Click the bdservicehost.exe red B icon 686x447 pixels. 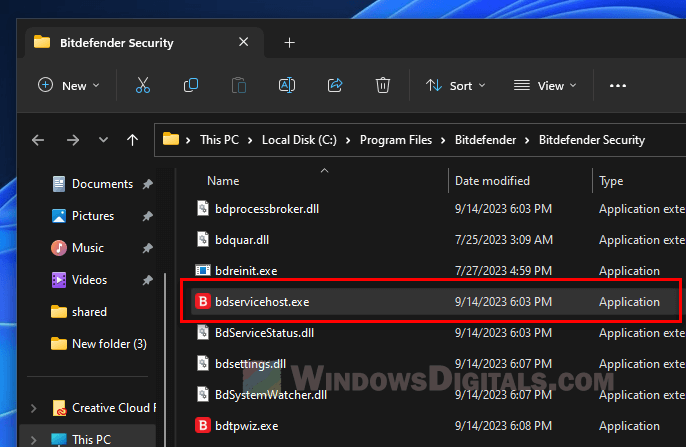(203, 301)
